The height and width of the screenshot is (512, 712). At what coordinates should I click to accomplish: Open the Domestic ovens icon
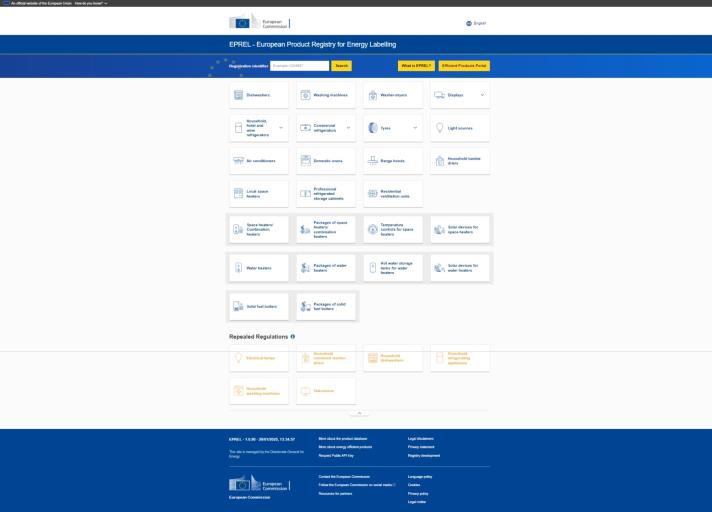tap(306, 161)
